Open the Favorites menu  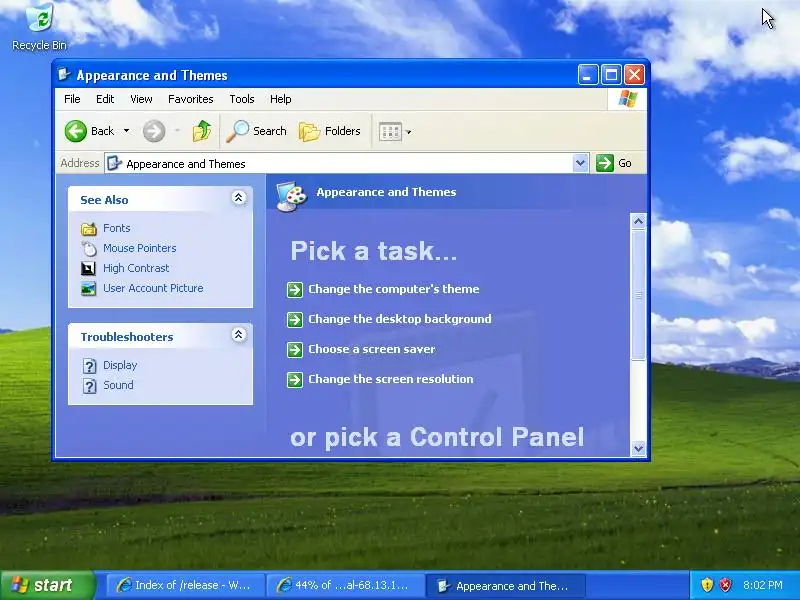point(191,99)
